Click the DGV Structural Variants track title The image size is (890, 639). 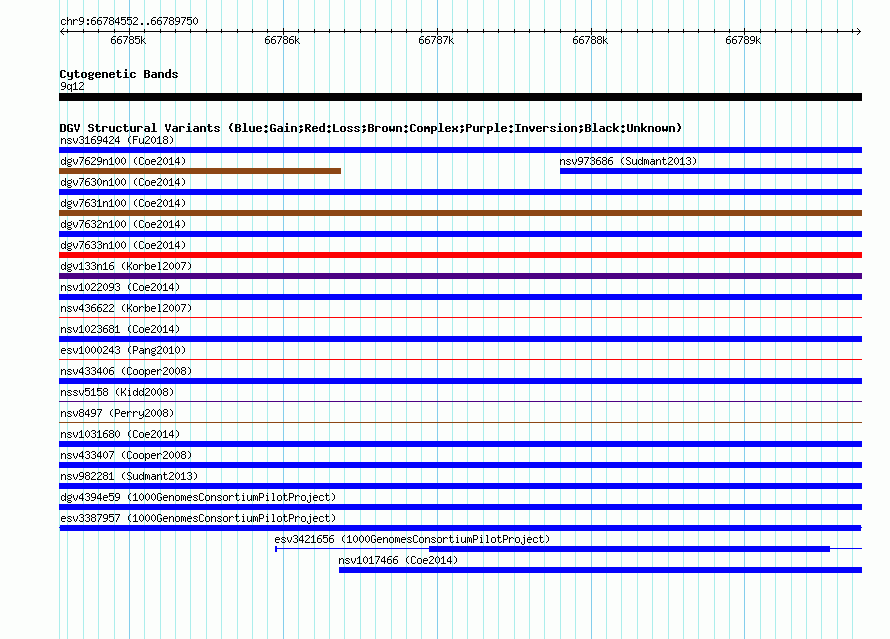click(x=371, y=128)
